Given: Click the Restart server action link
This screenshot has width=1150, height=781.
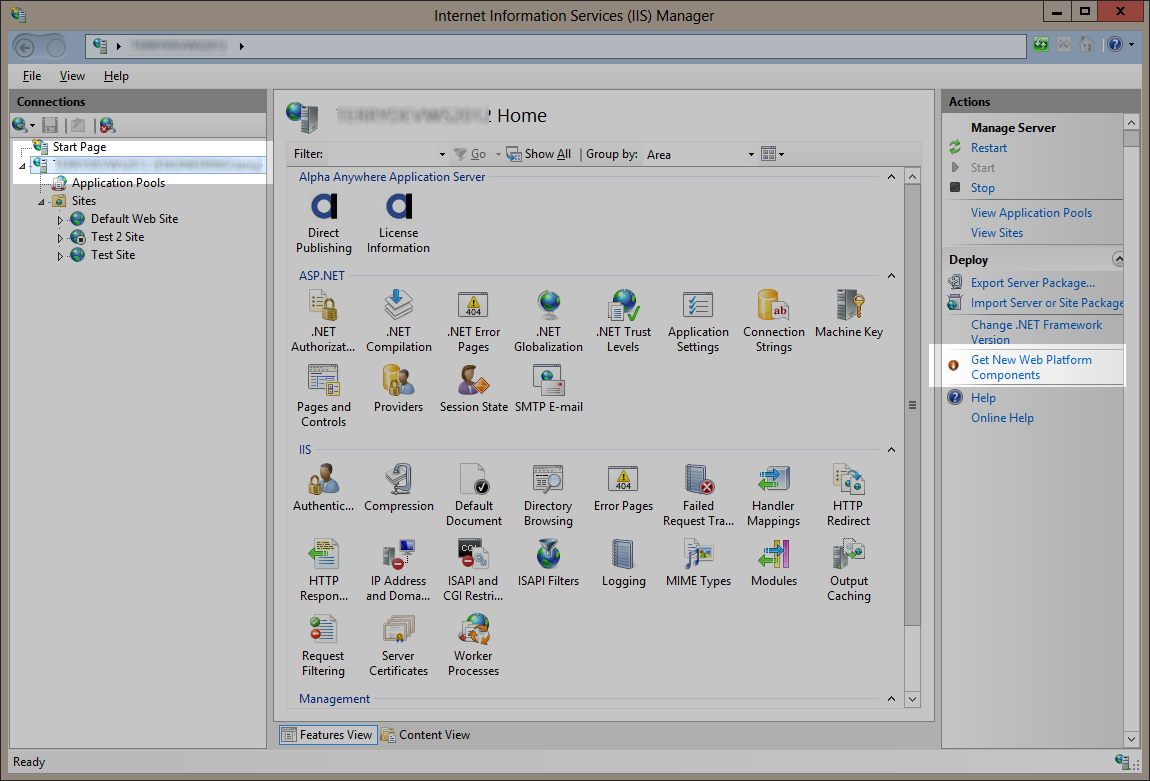Looking at the screenshot, I should click(x=988, y=148).
